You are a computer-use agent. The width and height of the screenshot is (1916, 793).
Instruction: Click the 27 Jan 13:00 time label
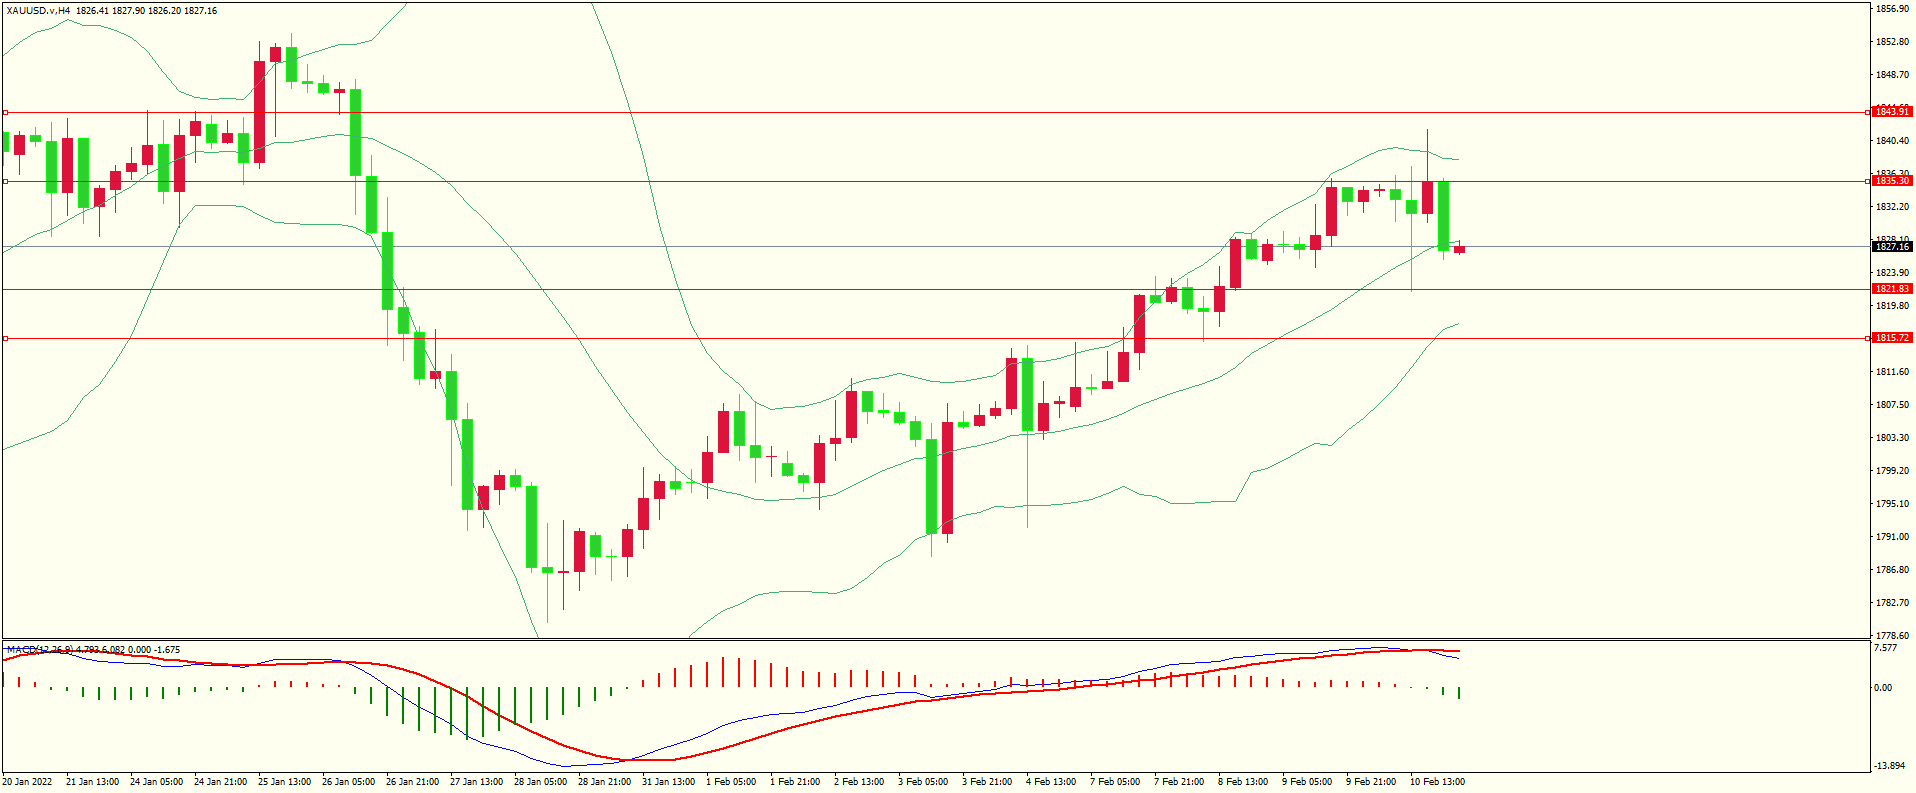click(476, 782)
